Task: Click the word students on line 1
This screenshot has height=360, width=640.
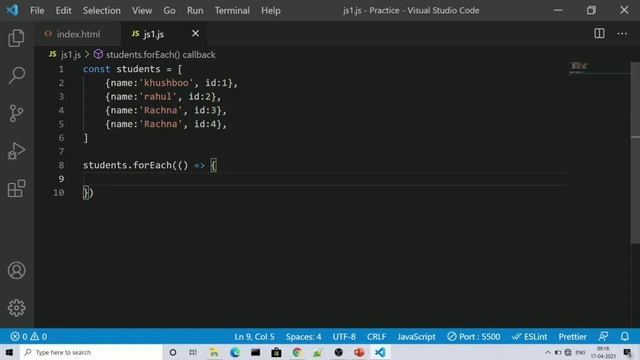Action: click(x=138, y=69)
